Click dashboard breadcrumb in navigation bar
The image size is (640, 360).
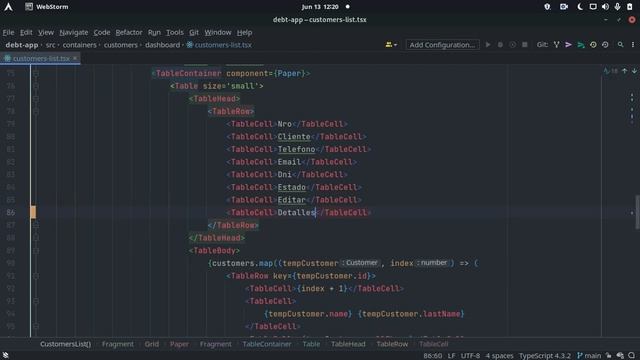pyautogui.click(x=162, y=45)
